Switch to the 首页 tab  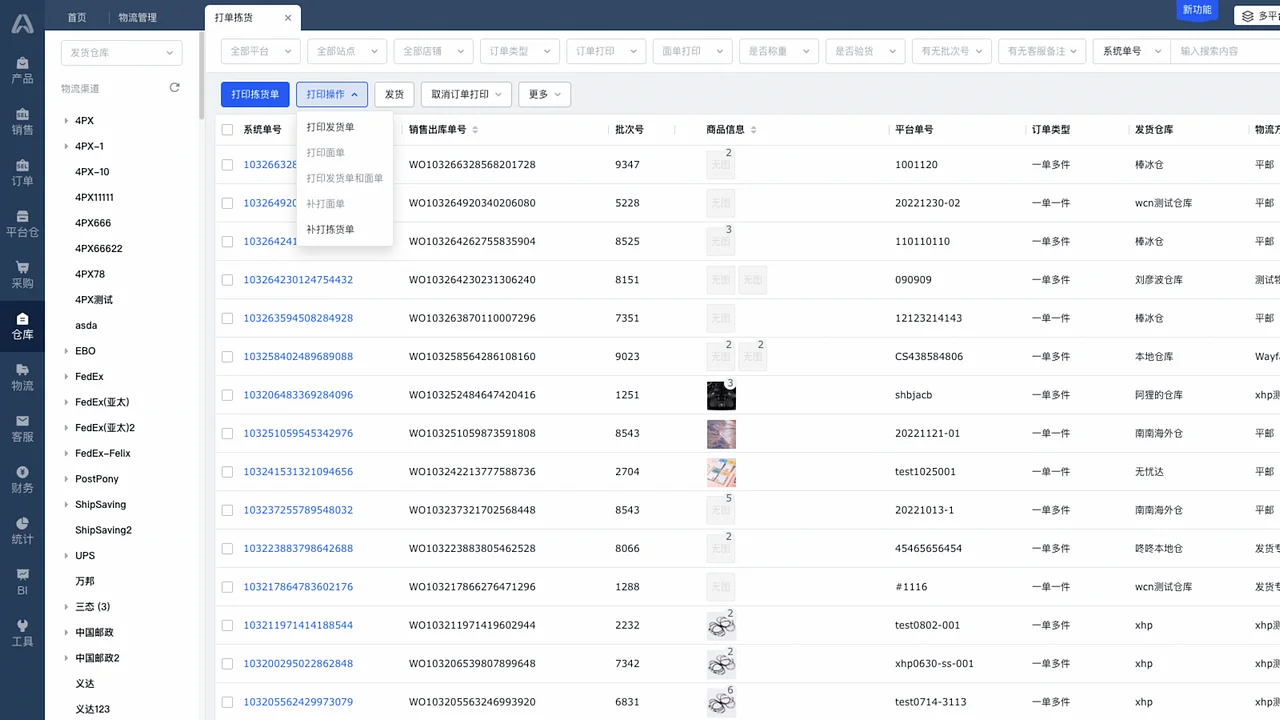pos(77,17)
